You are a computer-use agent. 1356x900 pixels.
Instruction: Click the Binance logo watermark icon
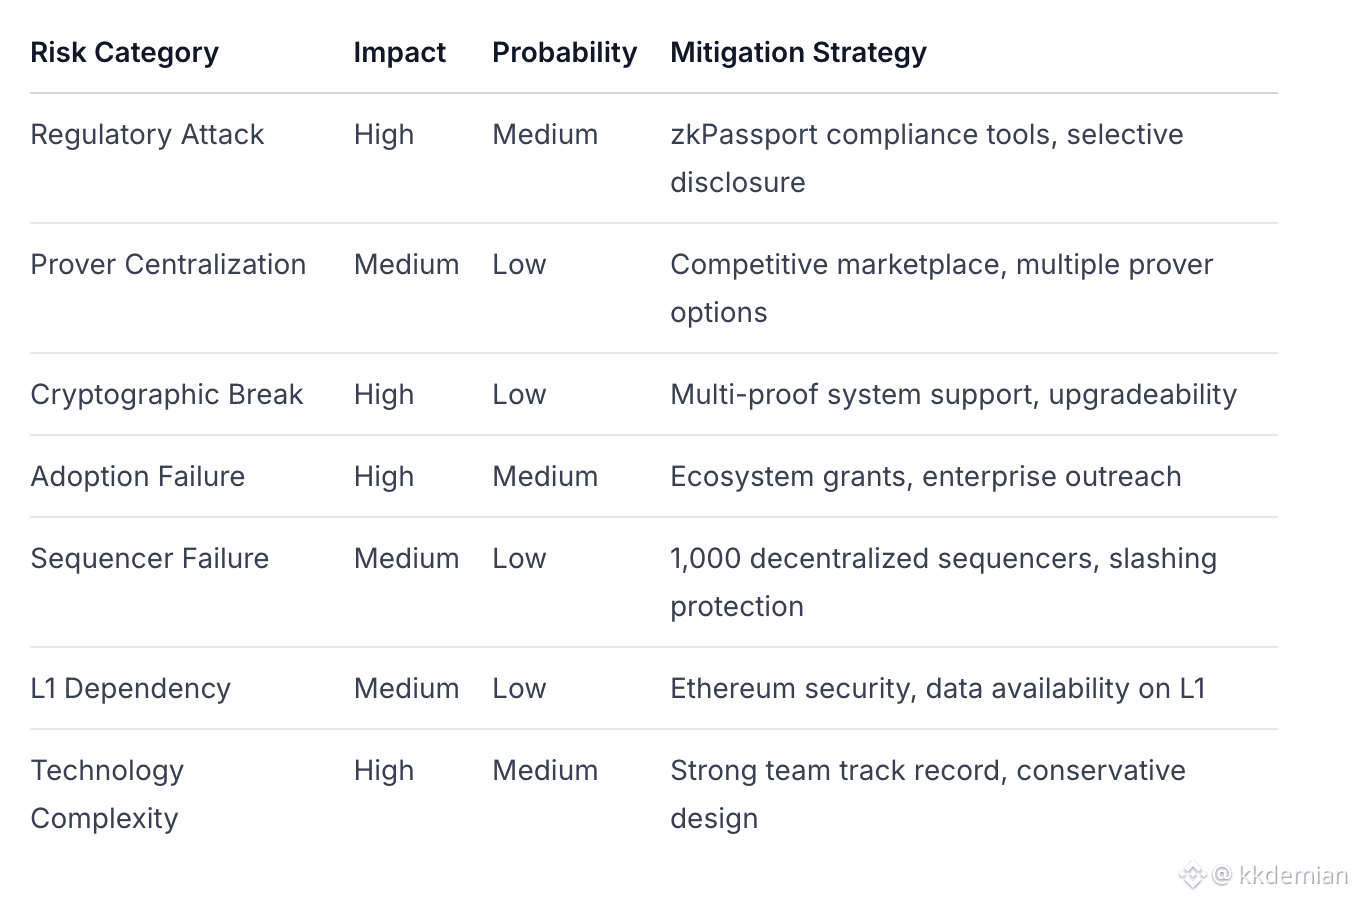(1191, 876)
